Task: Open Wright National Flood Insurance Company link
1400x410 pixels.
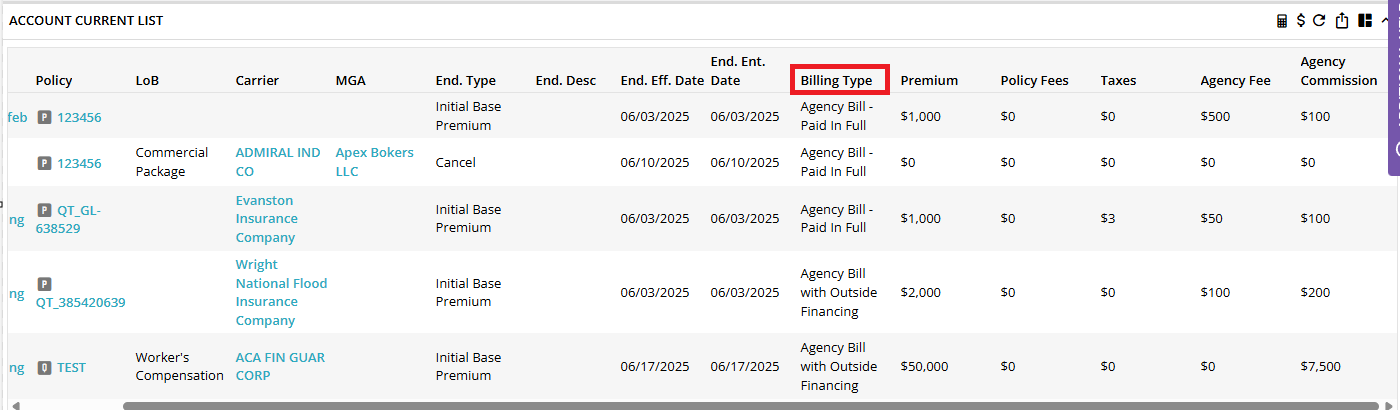Action: point(282,293)
